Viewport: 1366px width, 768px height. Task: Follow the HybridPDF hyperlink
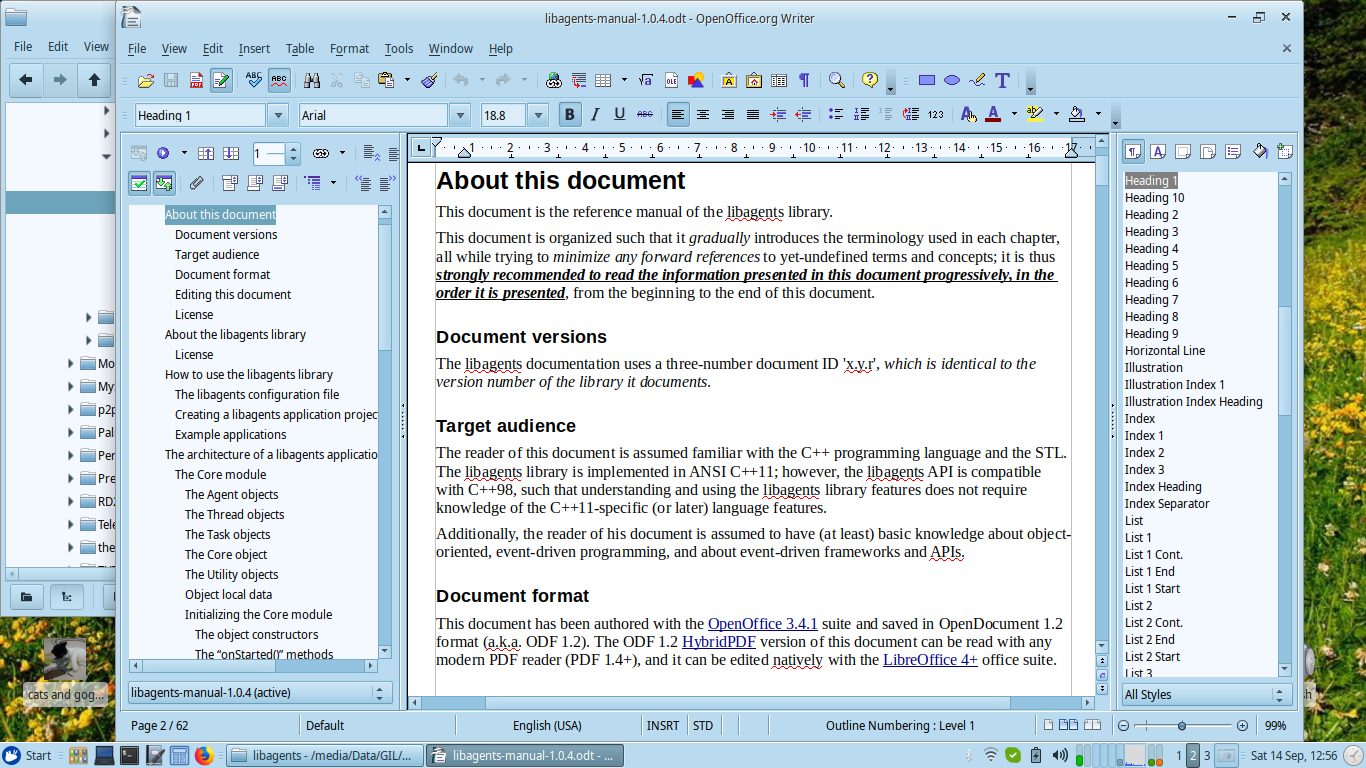coord(719,641)
